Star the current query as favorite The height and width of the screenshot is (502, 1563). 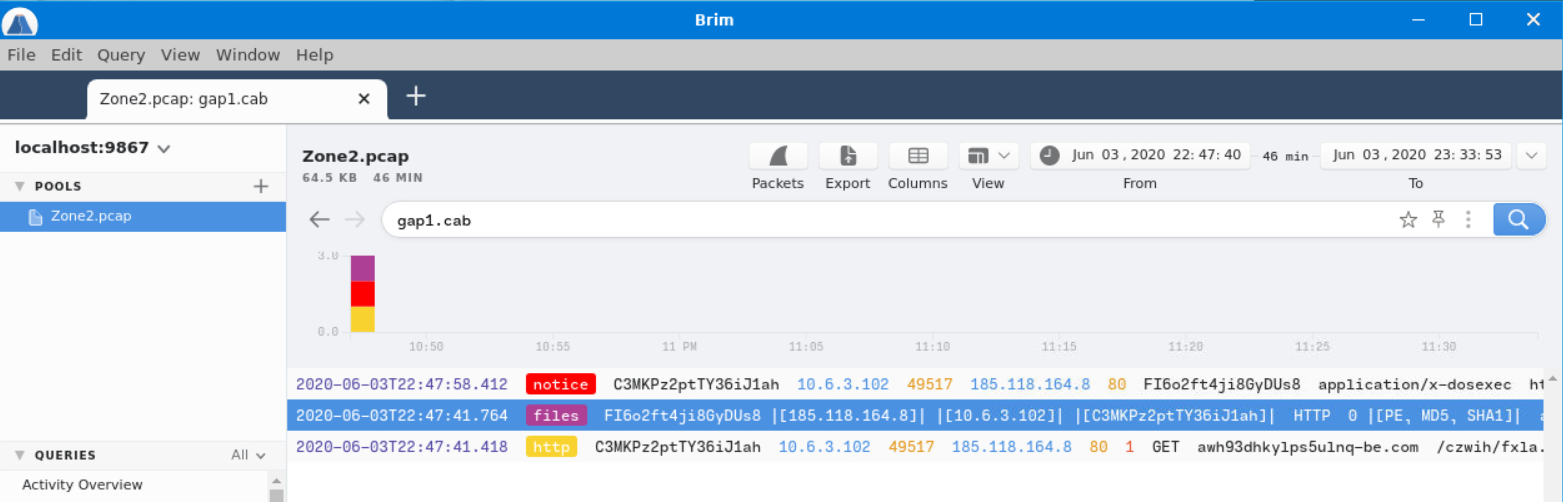(1408, 220)
